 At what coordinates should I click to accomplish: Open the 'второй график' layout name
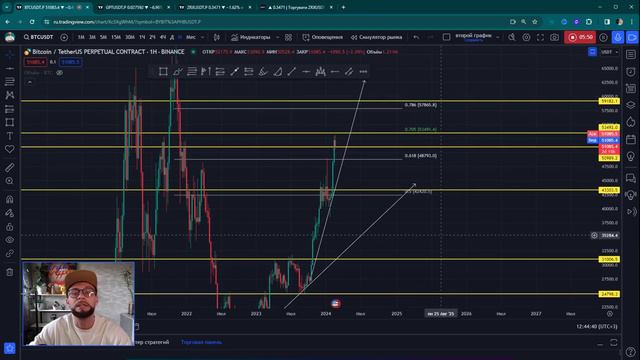click(x=473, y=37)
